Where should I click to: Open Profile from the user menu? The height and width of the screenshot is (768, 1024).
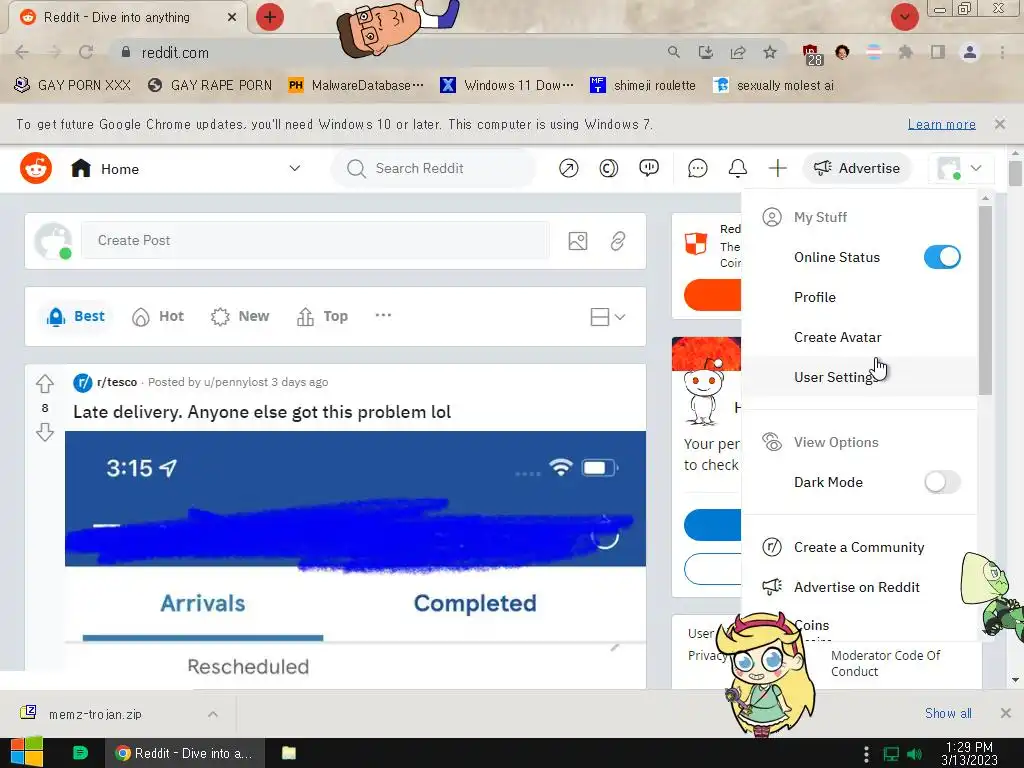(x=814, y=297)
